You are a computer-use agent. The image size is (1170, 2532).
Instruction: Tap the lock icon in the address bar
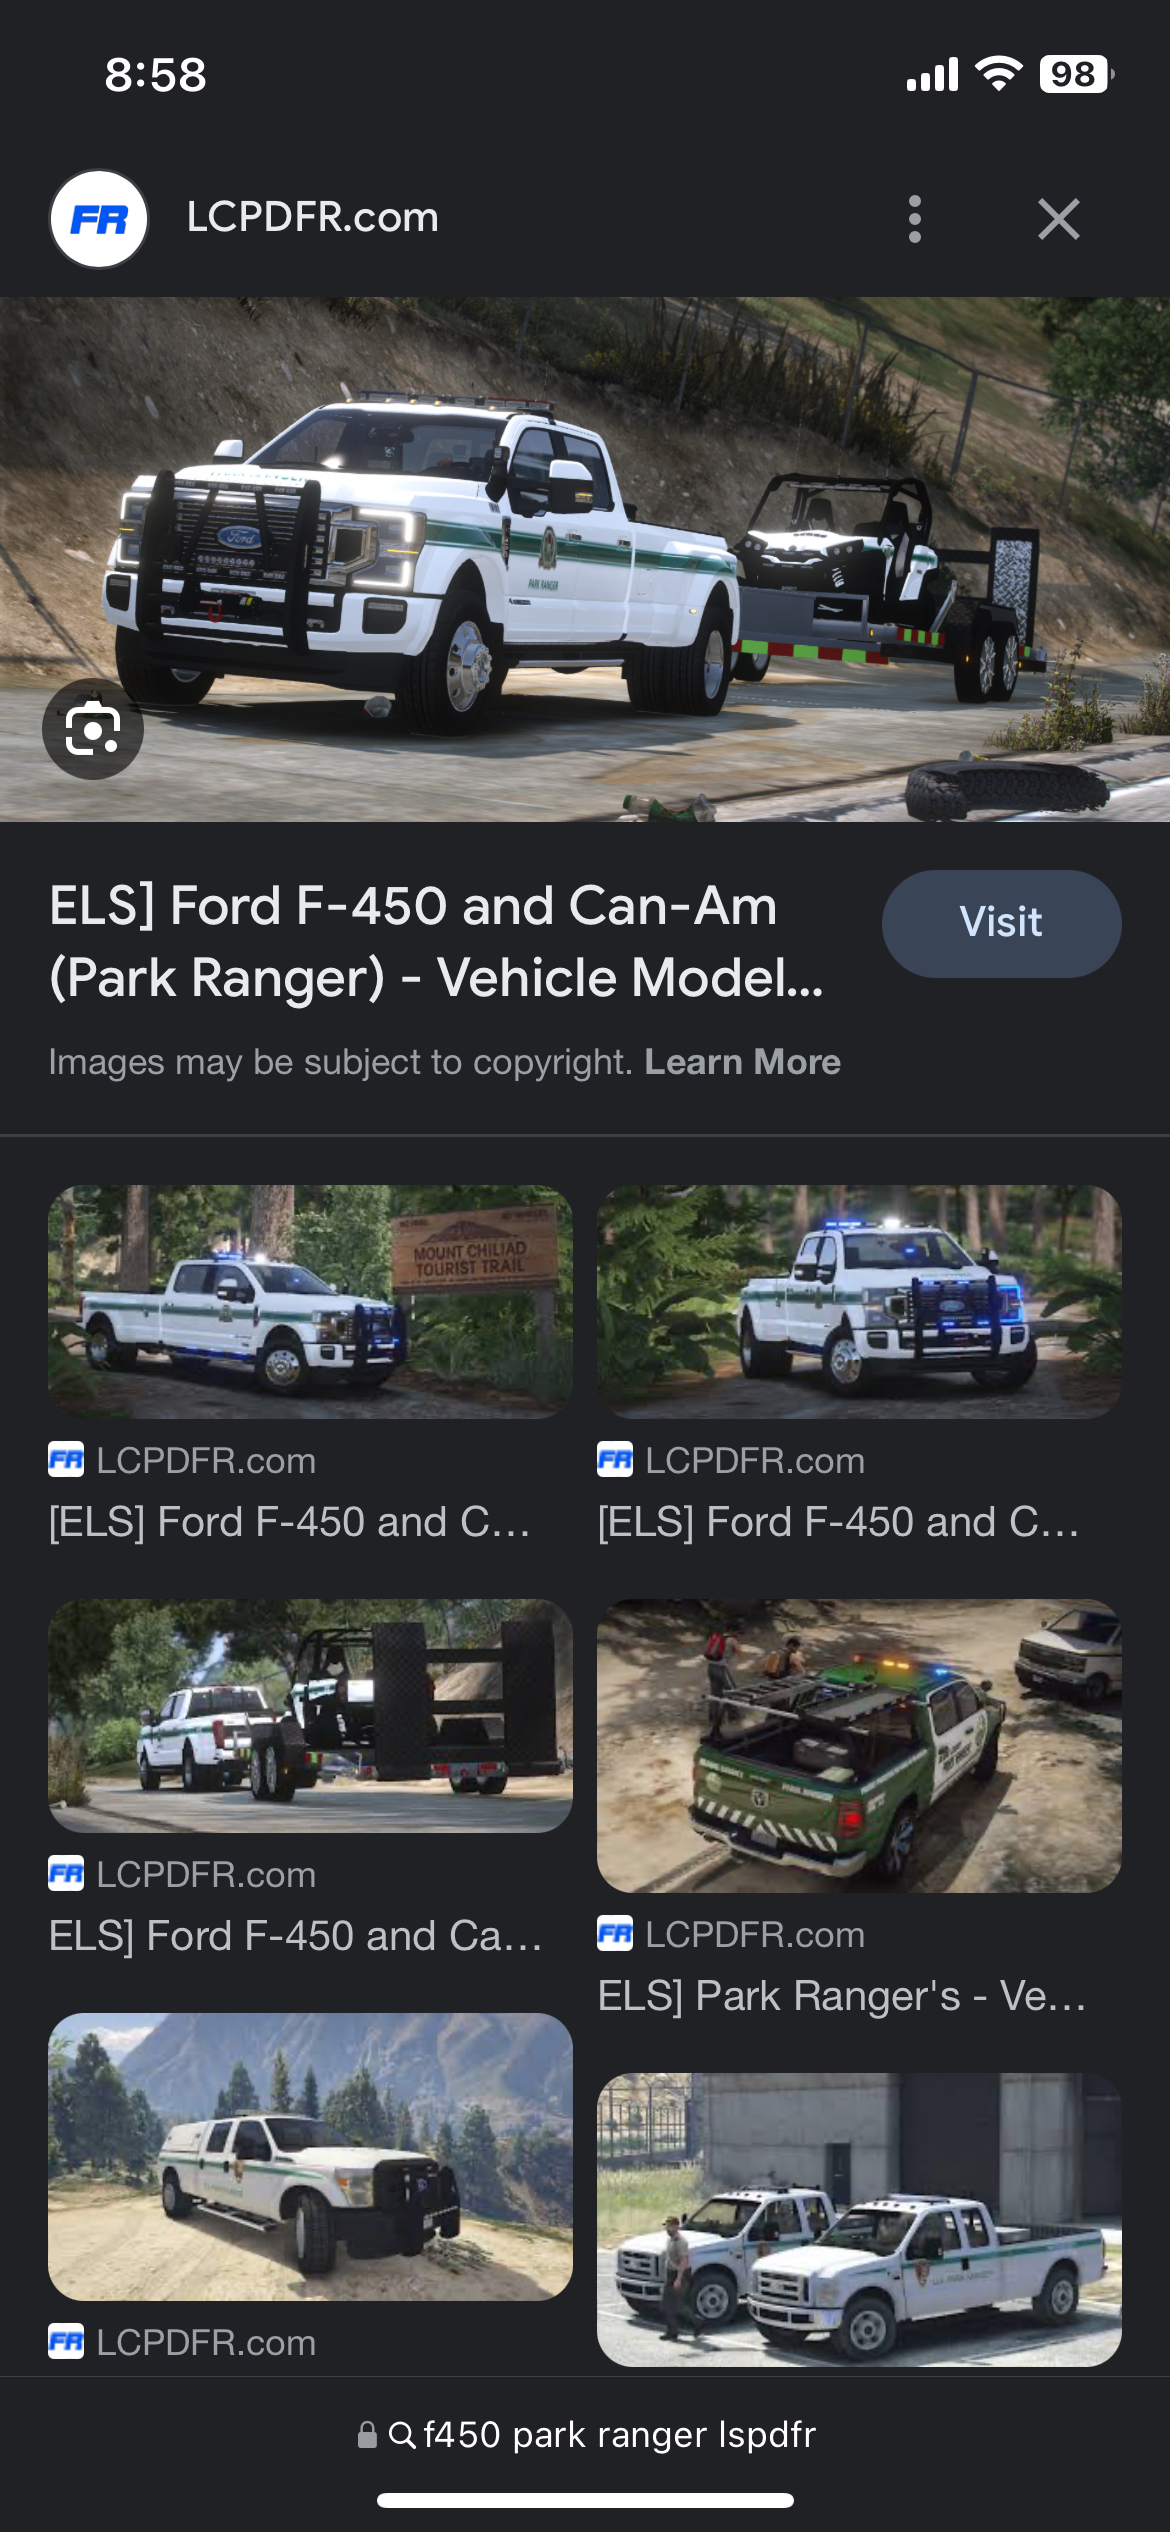coord(367,2435)
